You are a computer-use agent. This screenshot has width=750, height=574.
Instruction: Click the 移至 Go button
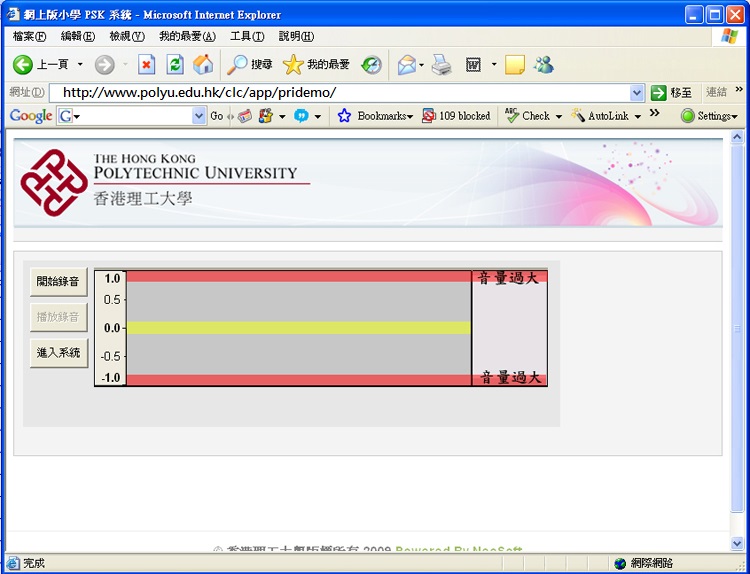click(672, 92)
